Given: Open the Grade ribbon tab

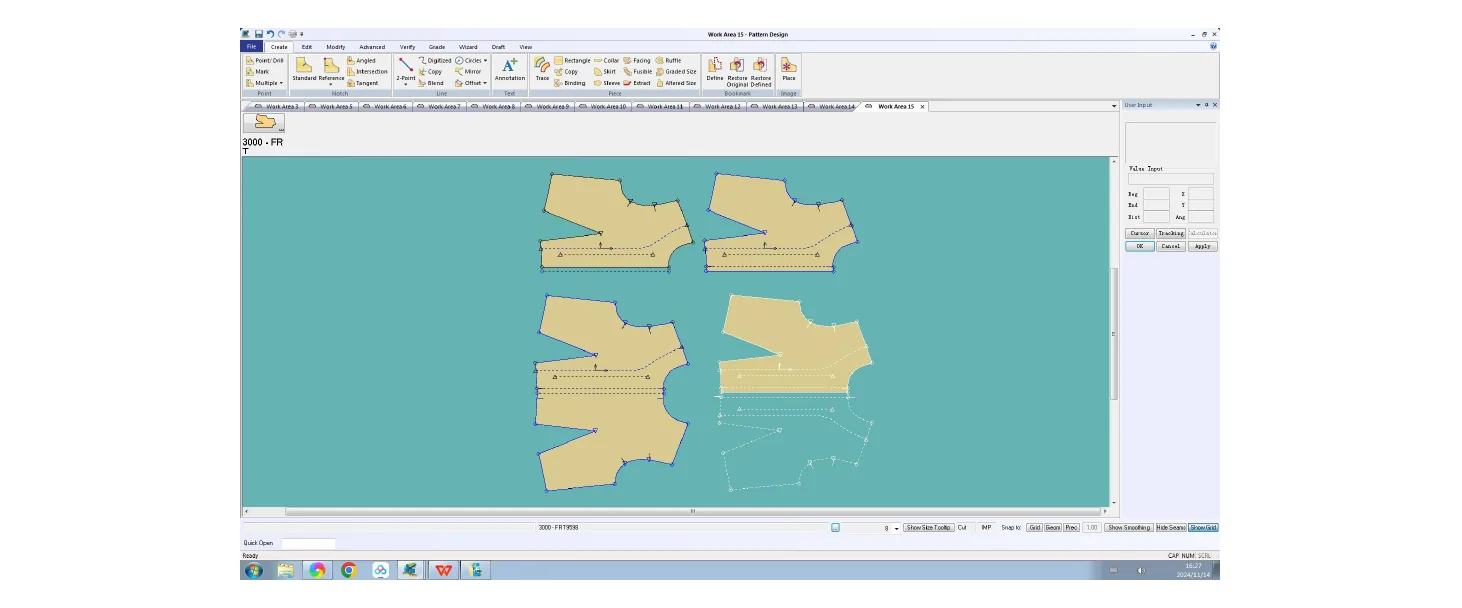Looking at the screenshot, I should tap(437, 47).
